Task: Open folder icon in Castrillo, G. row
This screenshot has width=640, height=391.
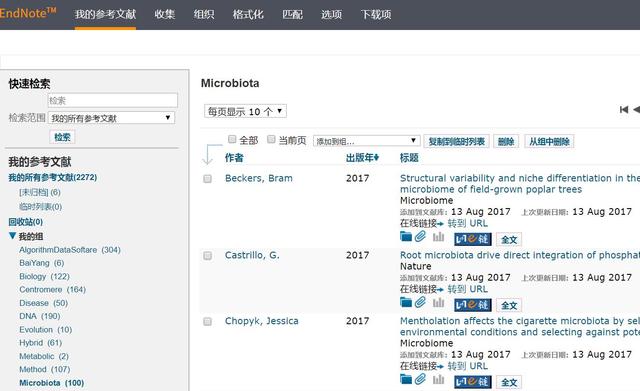Action: 406,302
